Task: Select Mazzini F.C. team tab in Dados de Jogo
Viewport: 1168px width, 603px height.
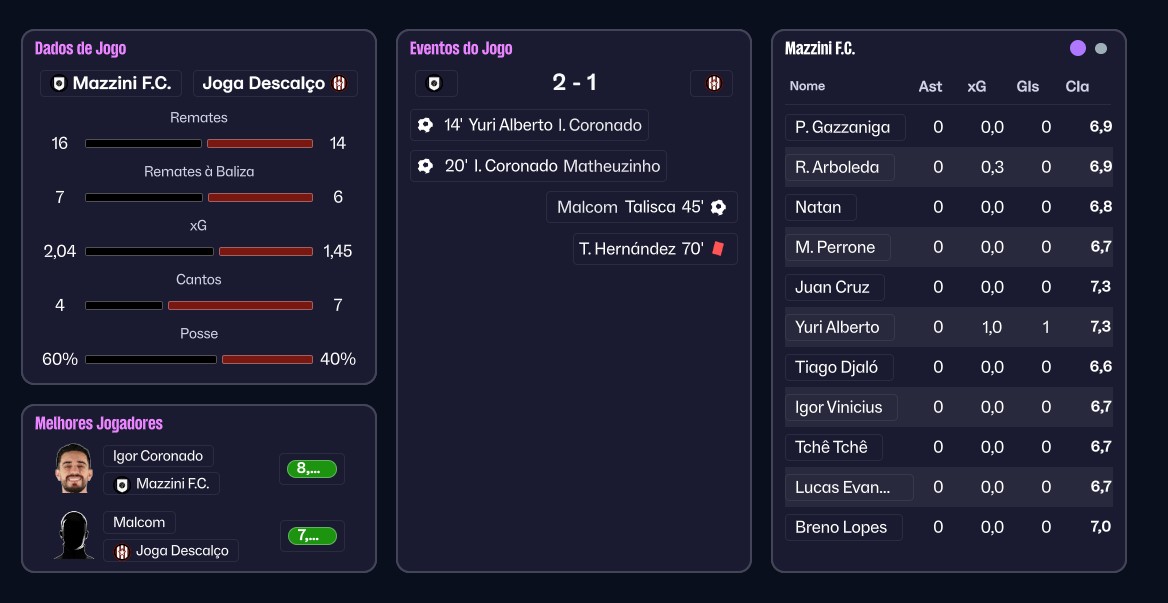Action: [x=112, y=83]
